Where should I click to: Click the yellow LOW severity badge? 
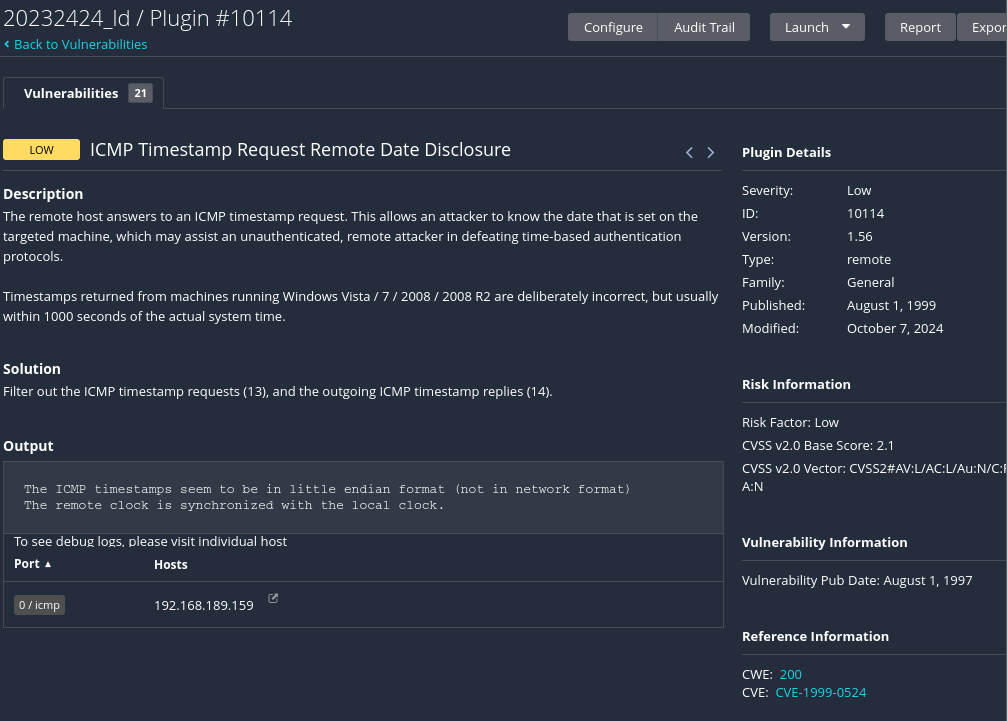coord(41,150)
